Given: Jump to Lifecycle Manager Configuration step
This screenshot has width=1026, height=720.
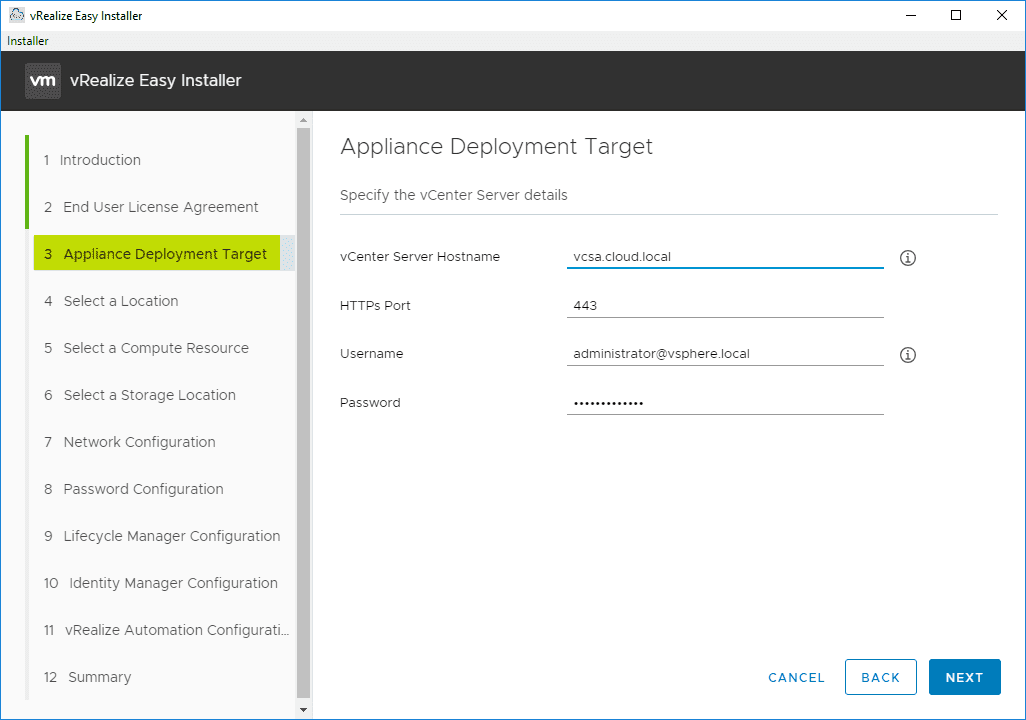Looking at the screenshot, I should click(x=171, y=536).
